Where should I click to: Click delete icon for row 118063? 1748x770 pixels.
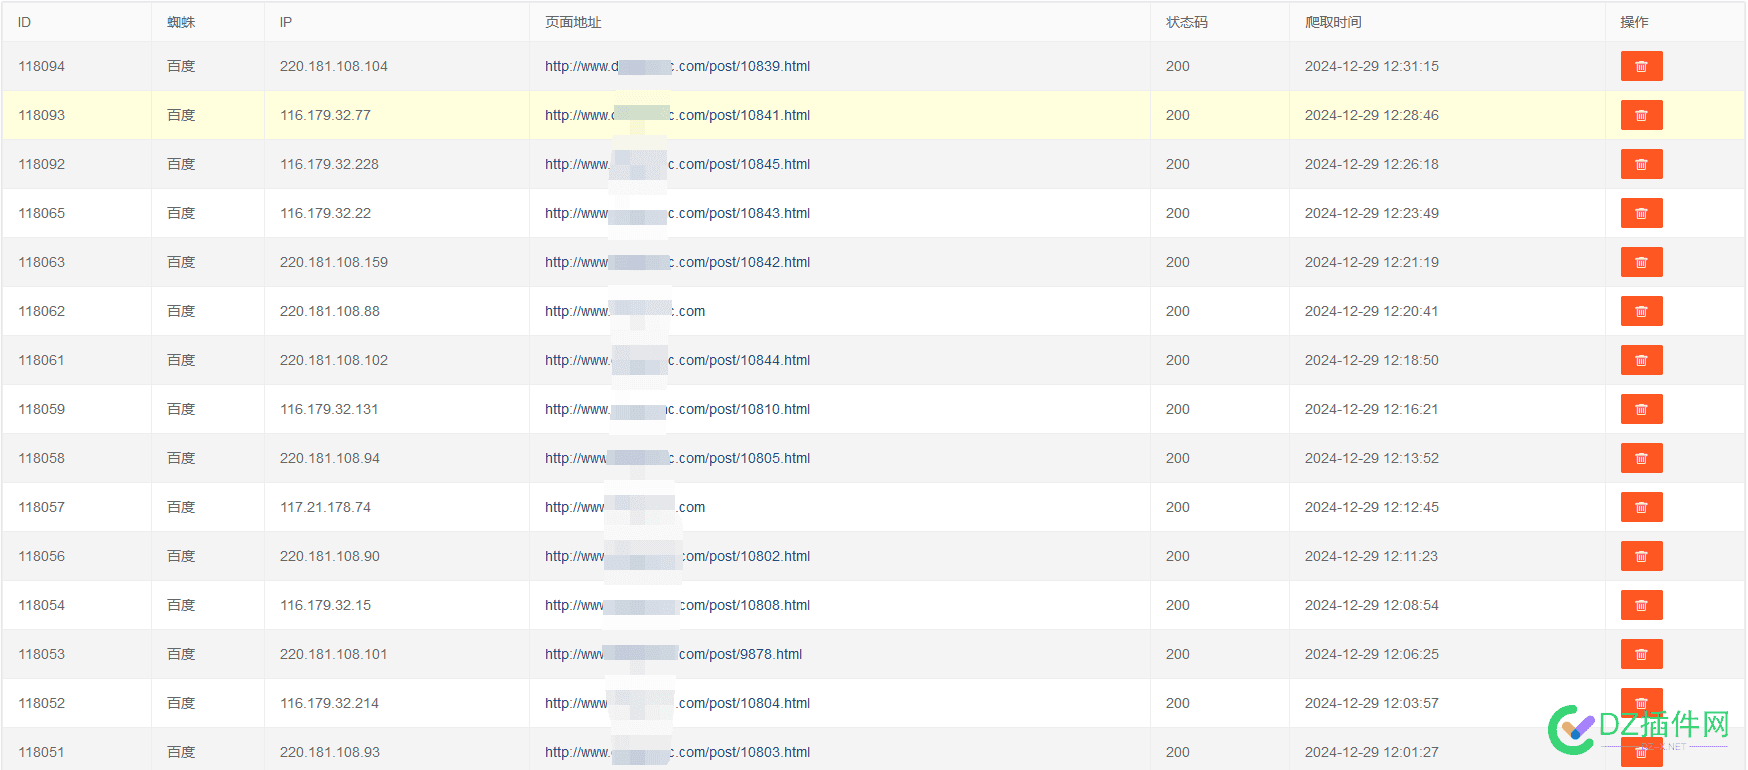coord(1641,262)
